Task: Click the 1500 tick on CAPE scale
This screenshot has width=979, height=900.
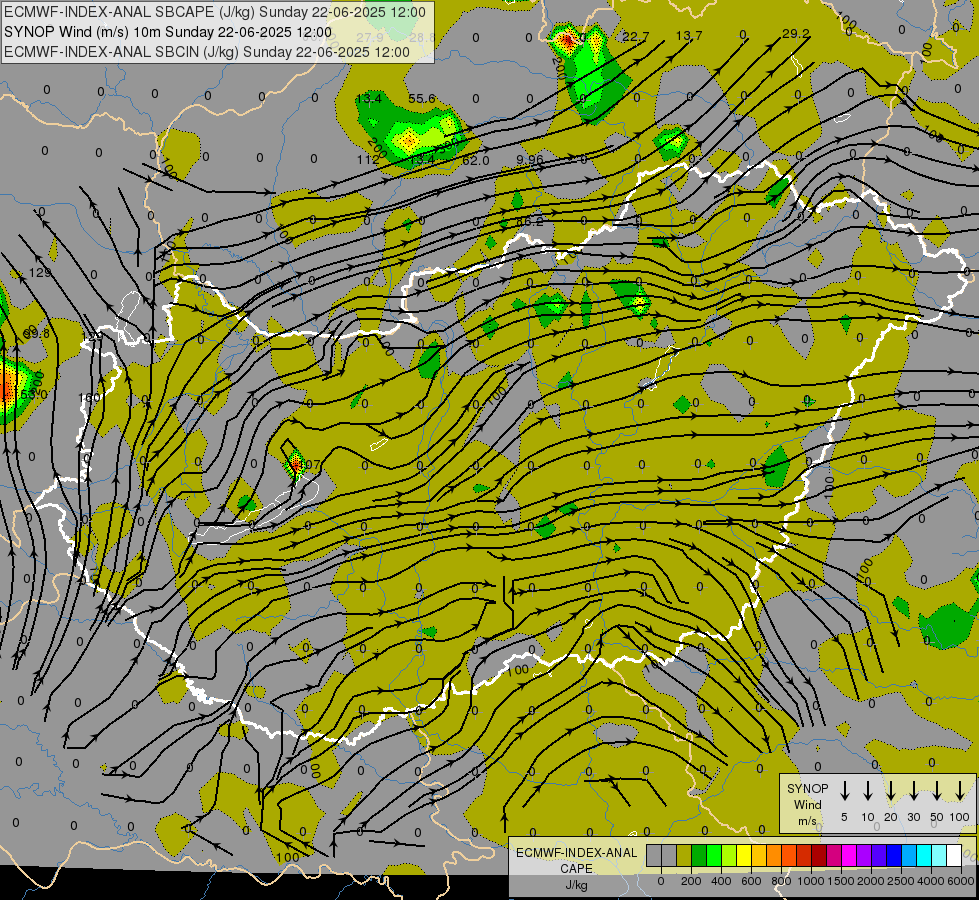Action: (x=840, y=881)
